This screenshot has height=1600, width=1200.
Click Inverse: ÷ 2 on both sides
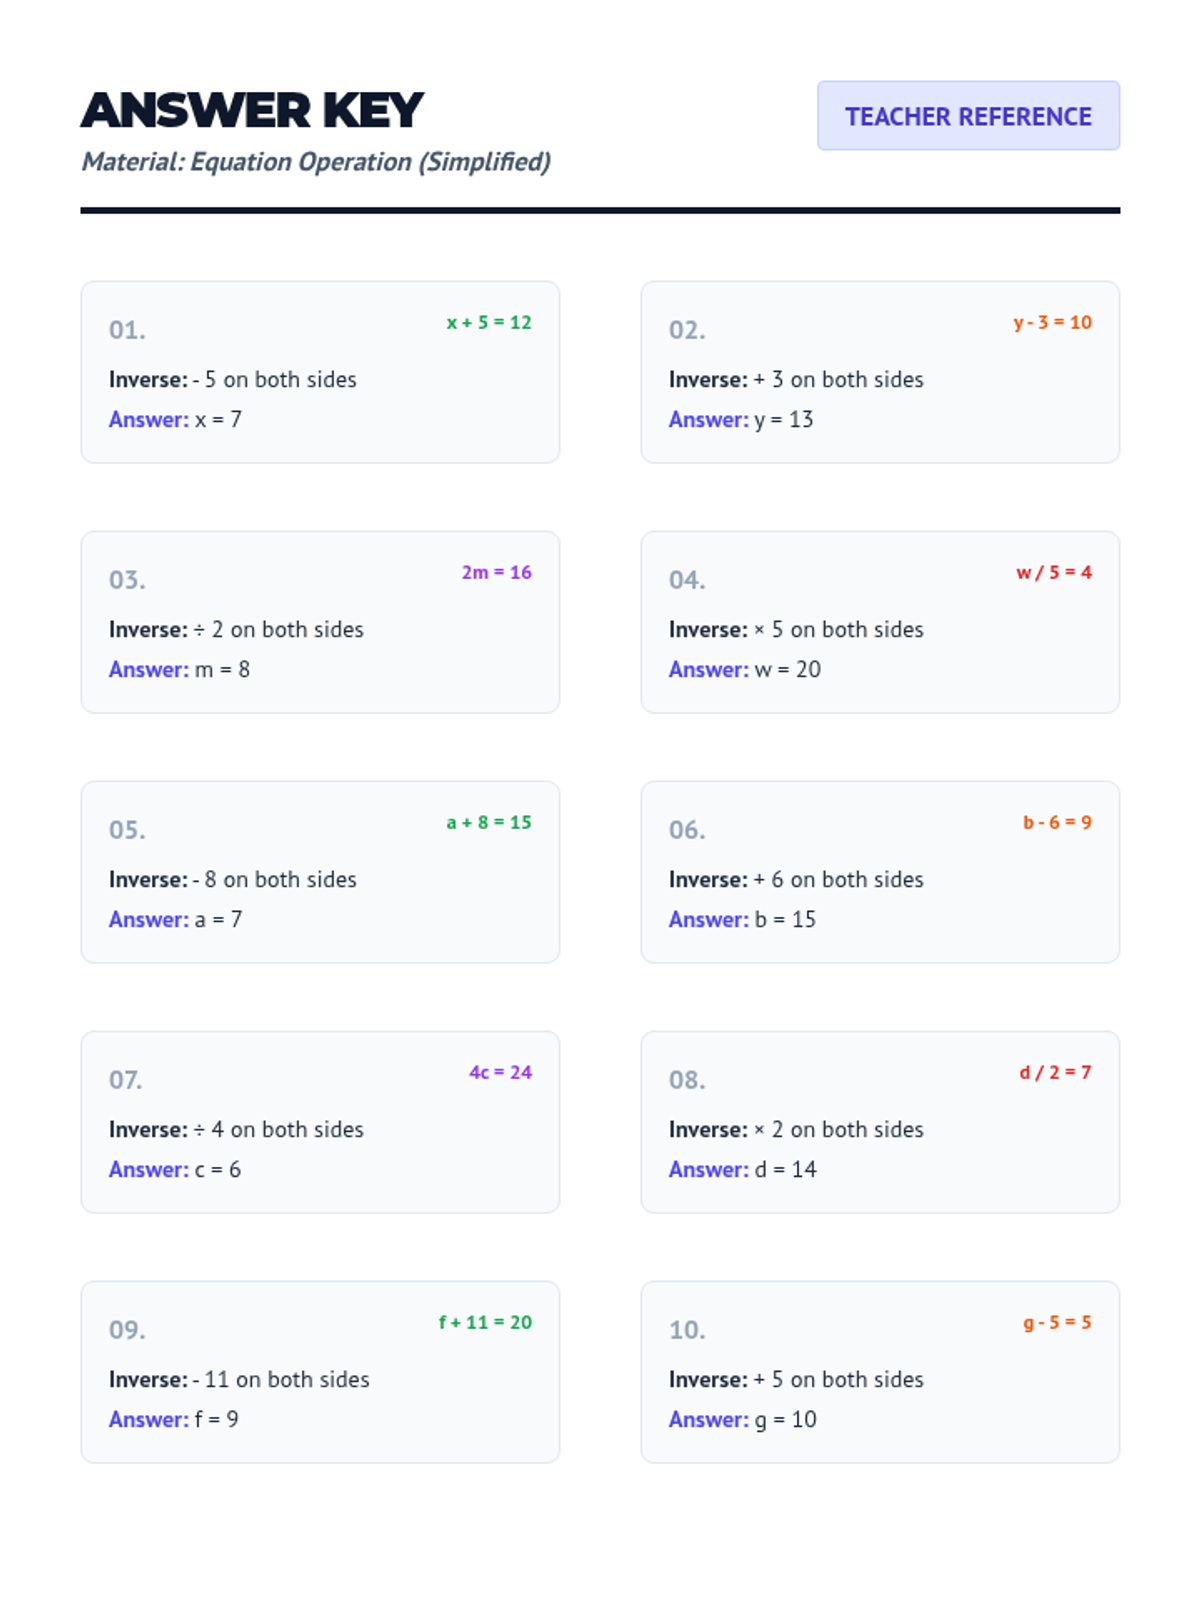tap(236, 630)
